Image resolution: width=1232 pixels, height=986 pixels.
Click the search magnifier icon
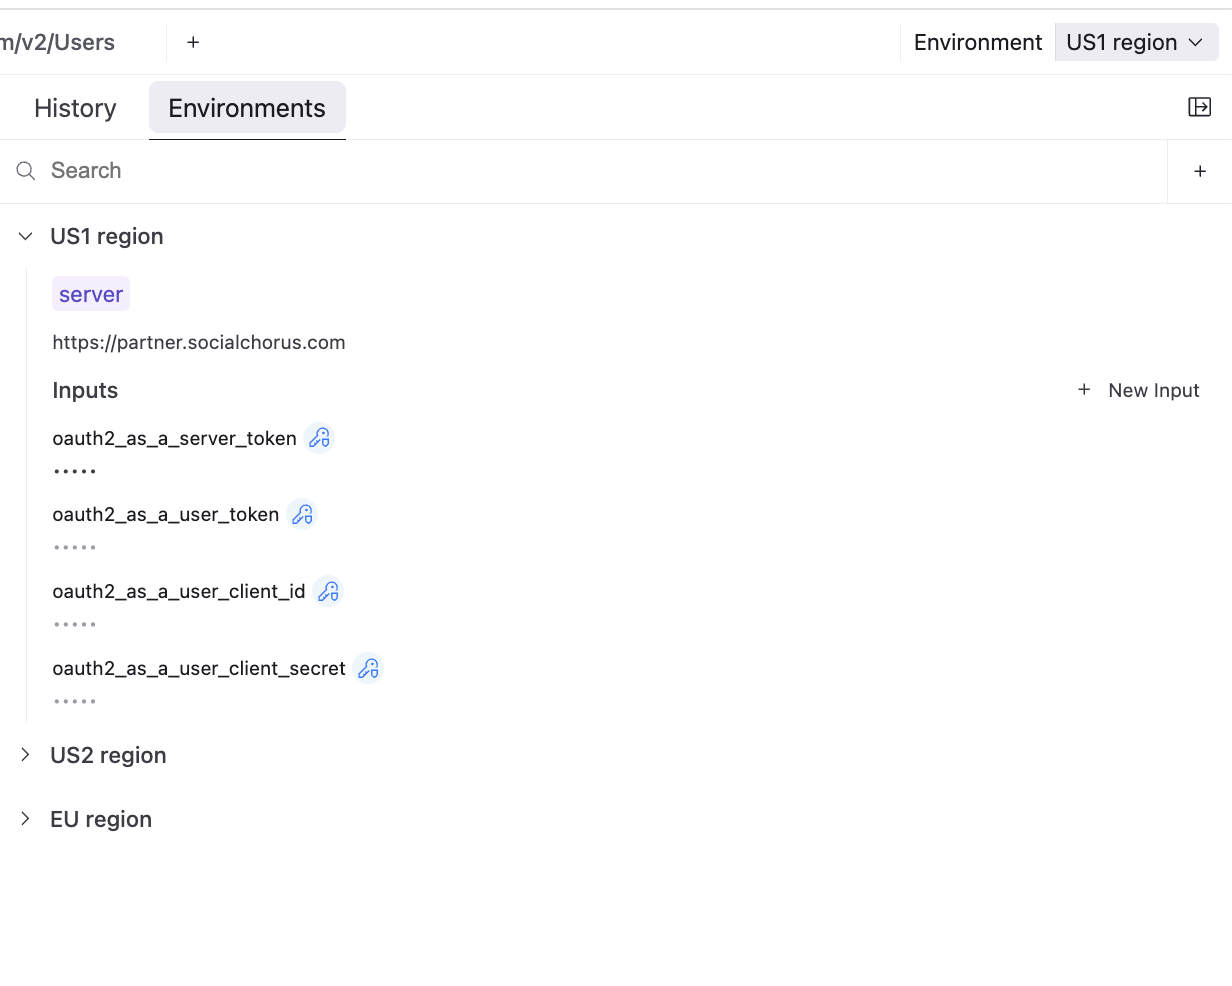[x=26, y=171]
